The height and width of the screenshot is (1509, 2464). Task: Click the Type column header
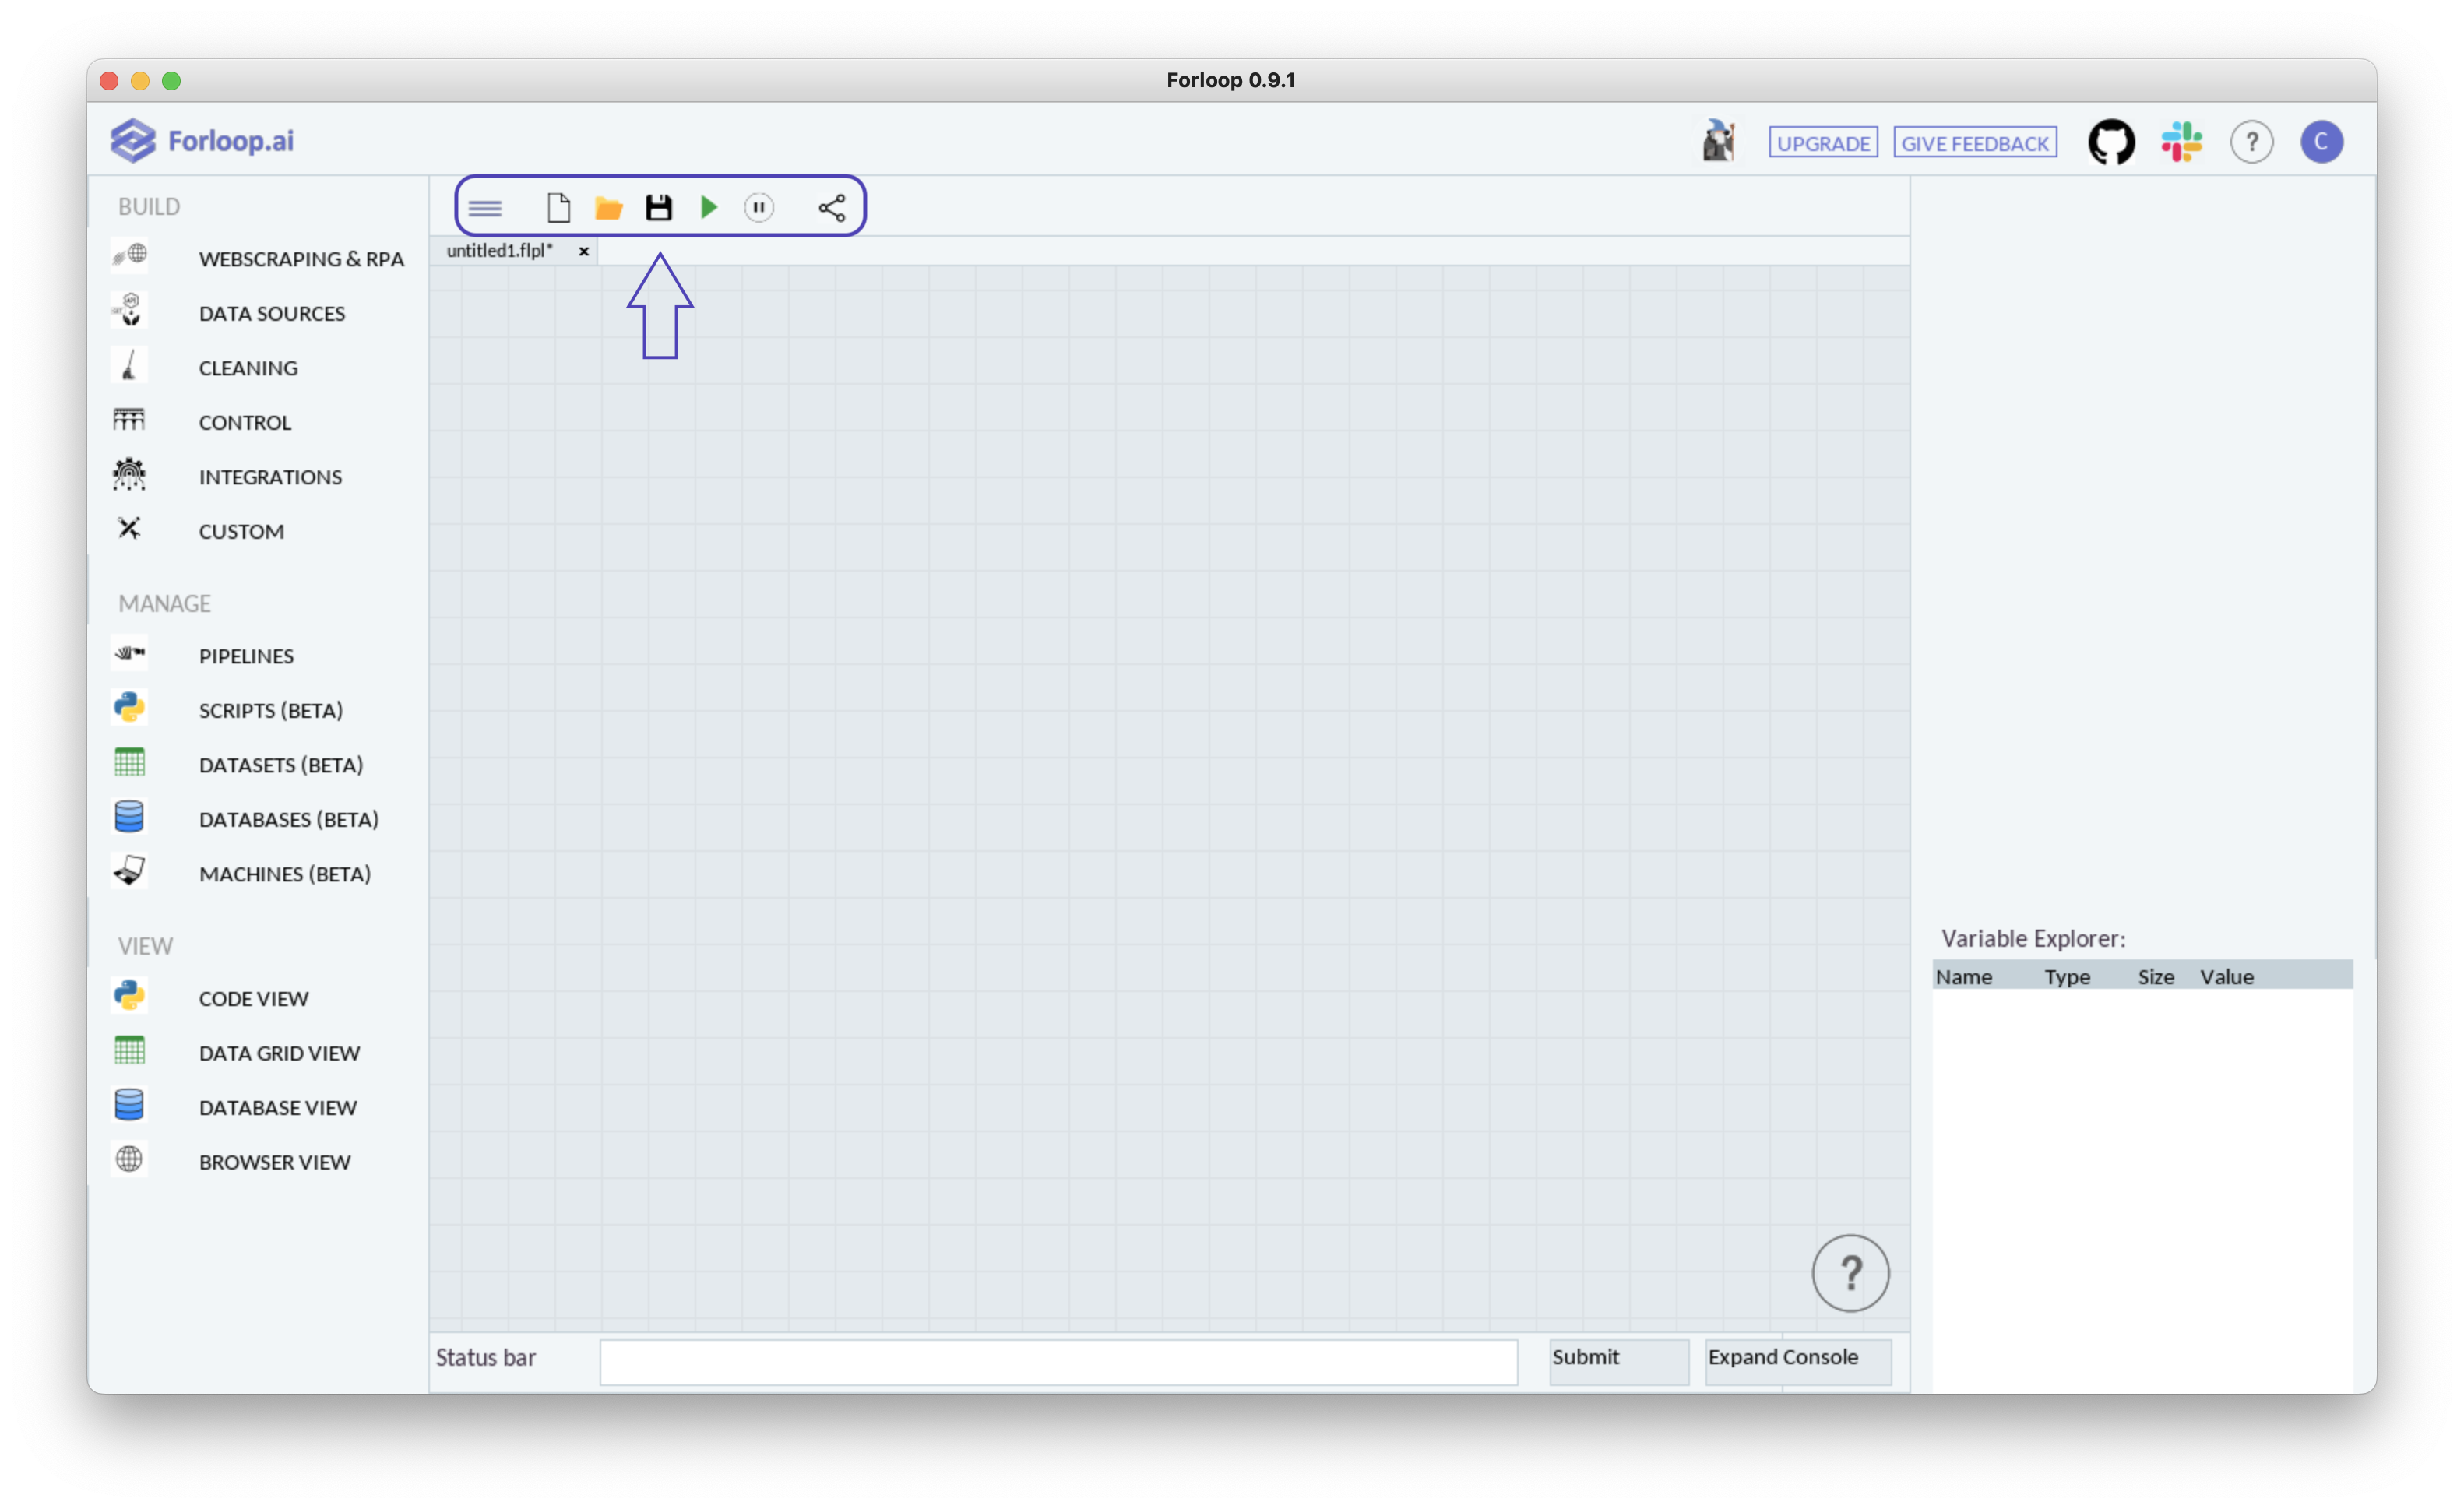coord(2067,977)
